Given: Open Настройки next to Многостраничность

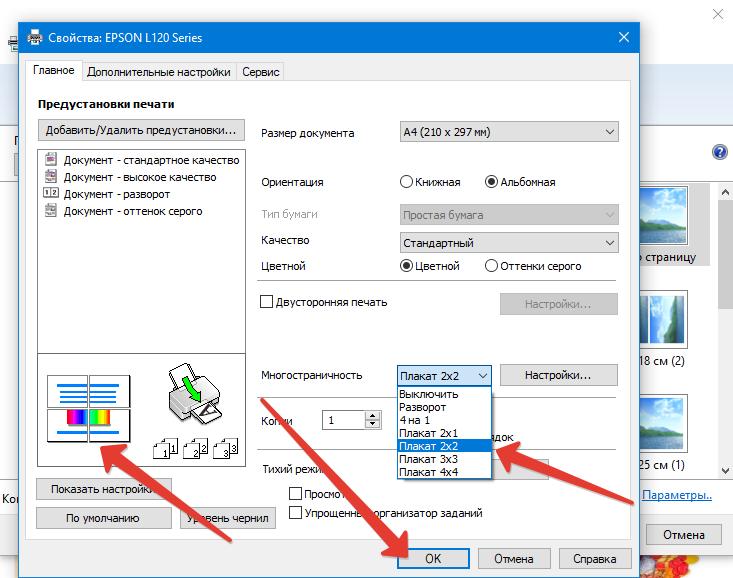Looking at the screenshot, I should pyautogui.click(x=559, y=375).
